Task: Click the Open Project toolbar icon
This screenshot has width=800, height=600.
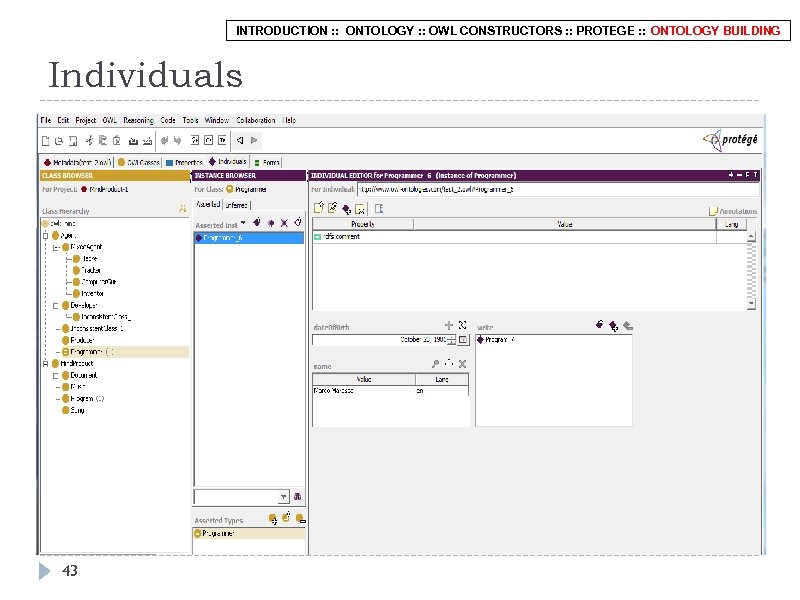Action: (x=59, y=140)
